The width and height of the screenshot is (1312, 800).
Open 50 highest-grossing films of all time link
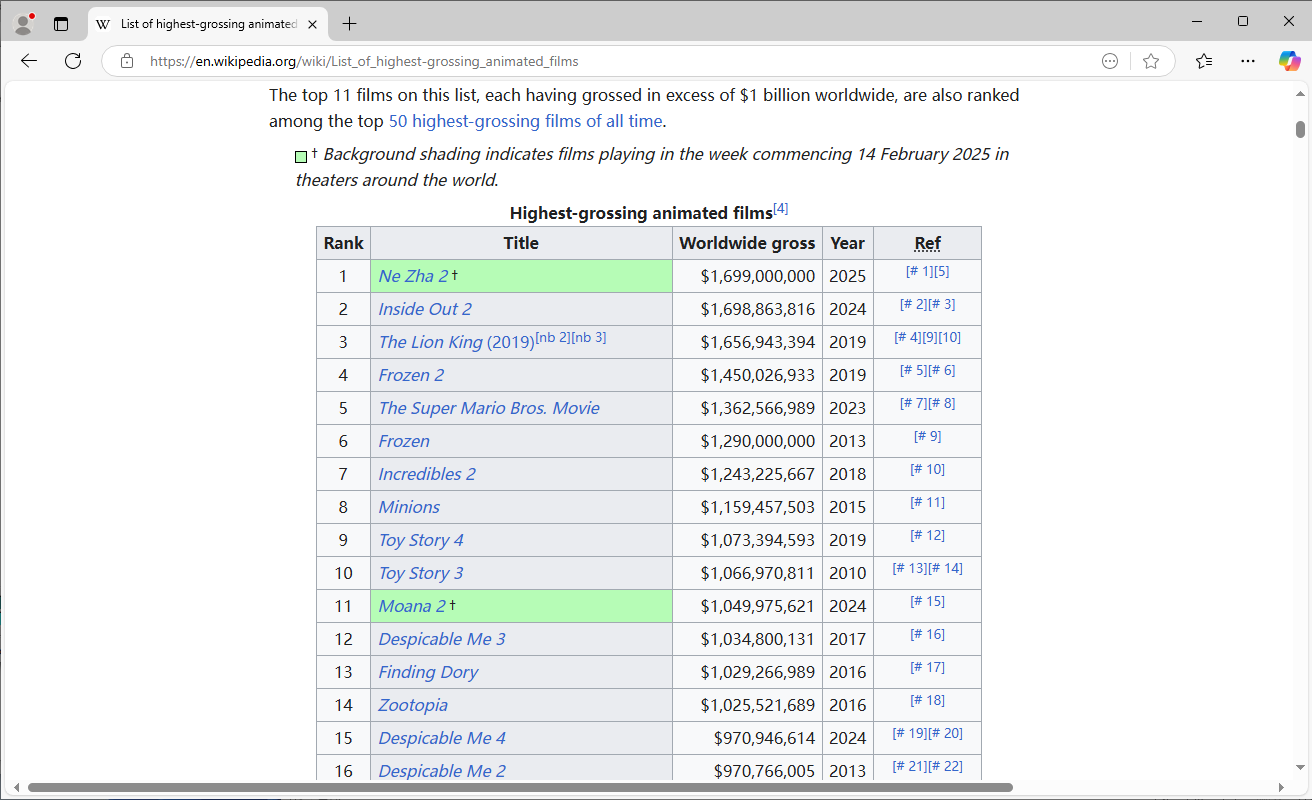click(525, 121)
